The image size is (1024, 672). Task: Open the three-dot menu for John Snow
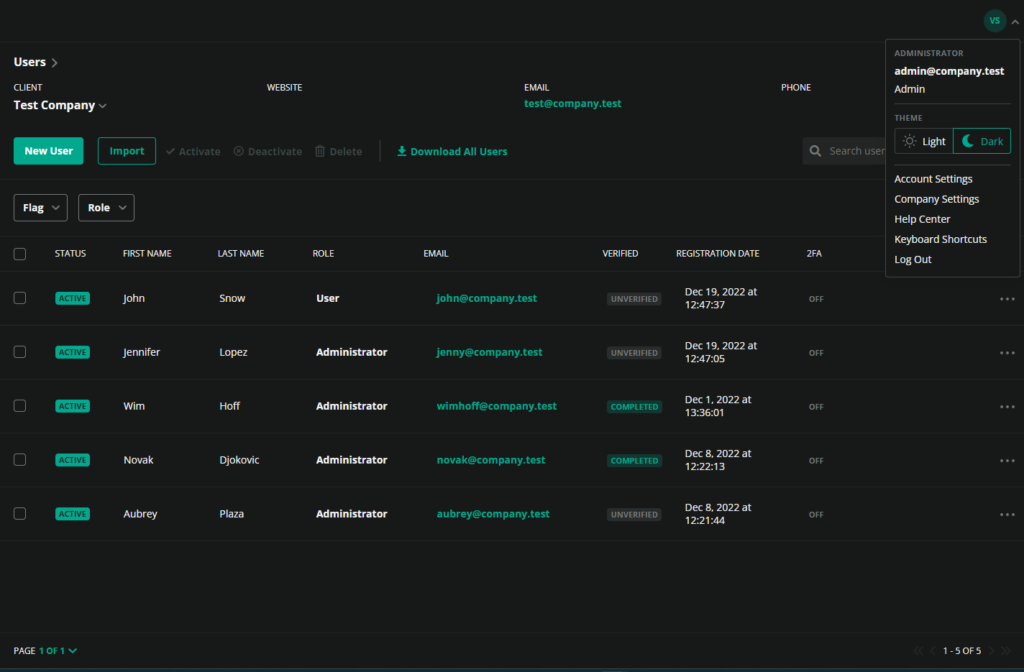pyautogui.click(x=1007, y=298)
